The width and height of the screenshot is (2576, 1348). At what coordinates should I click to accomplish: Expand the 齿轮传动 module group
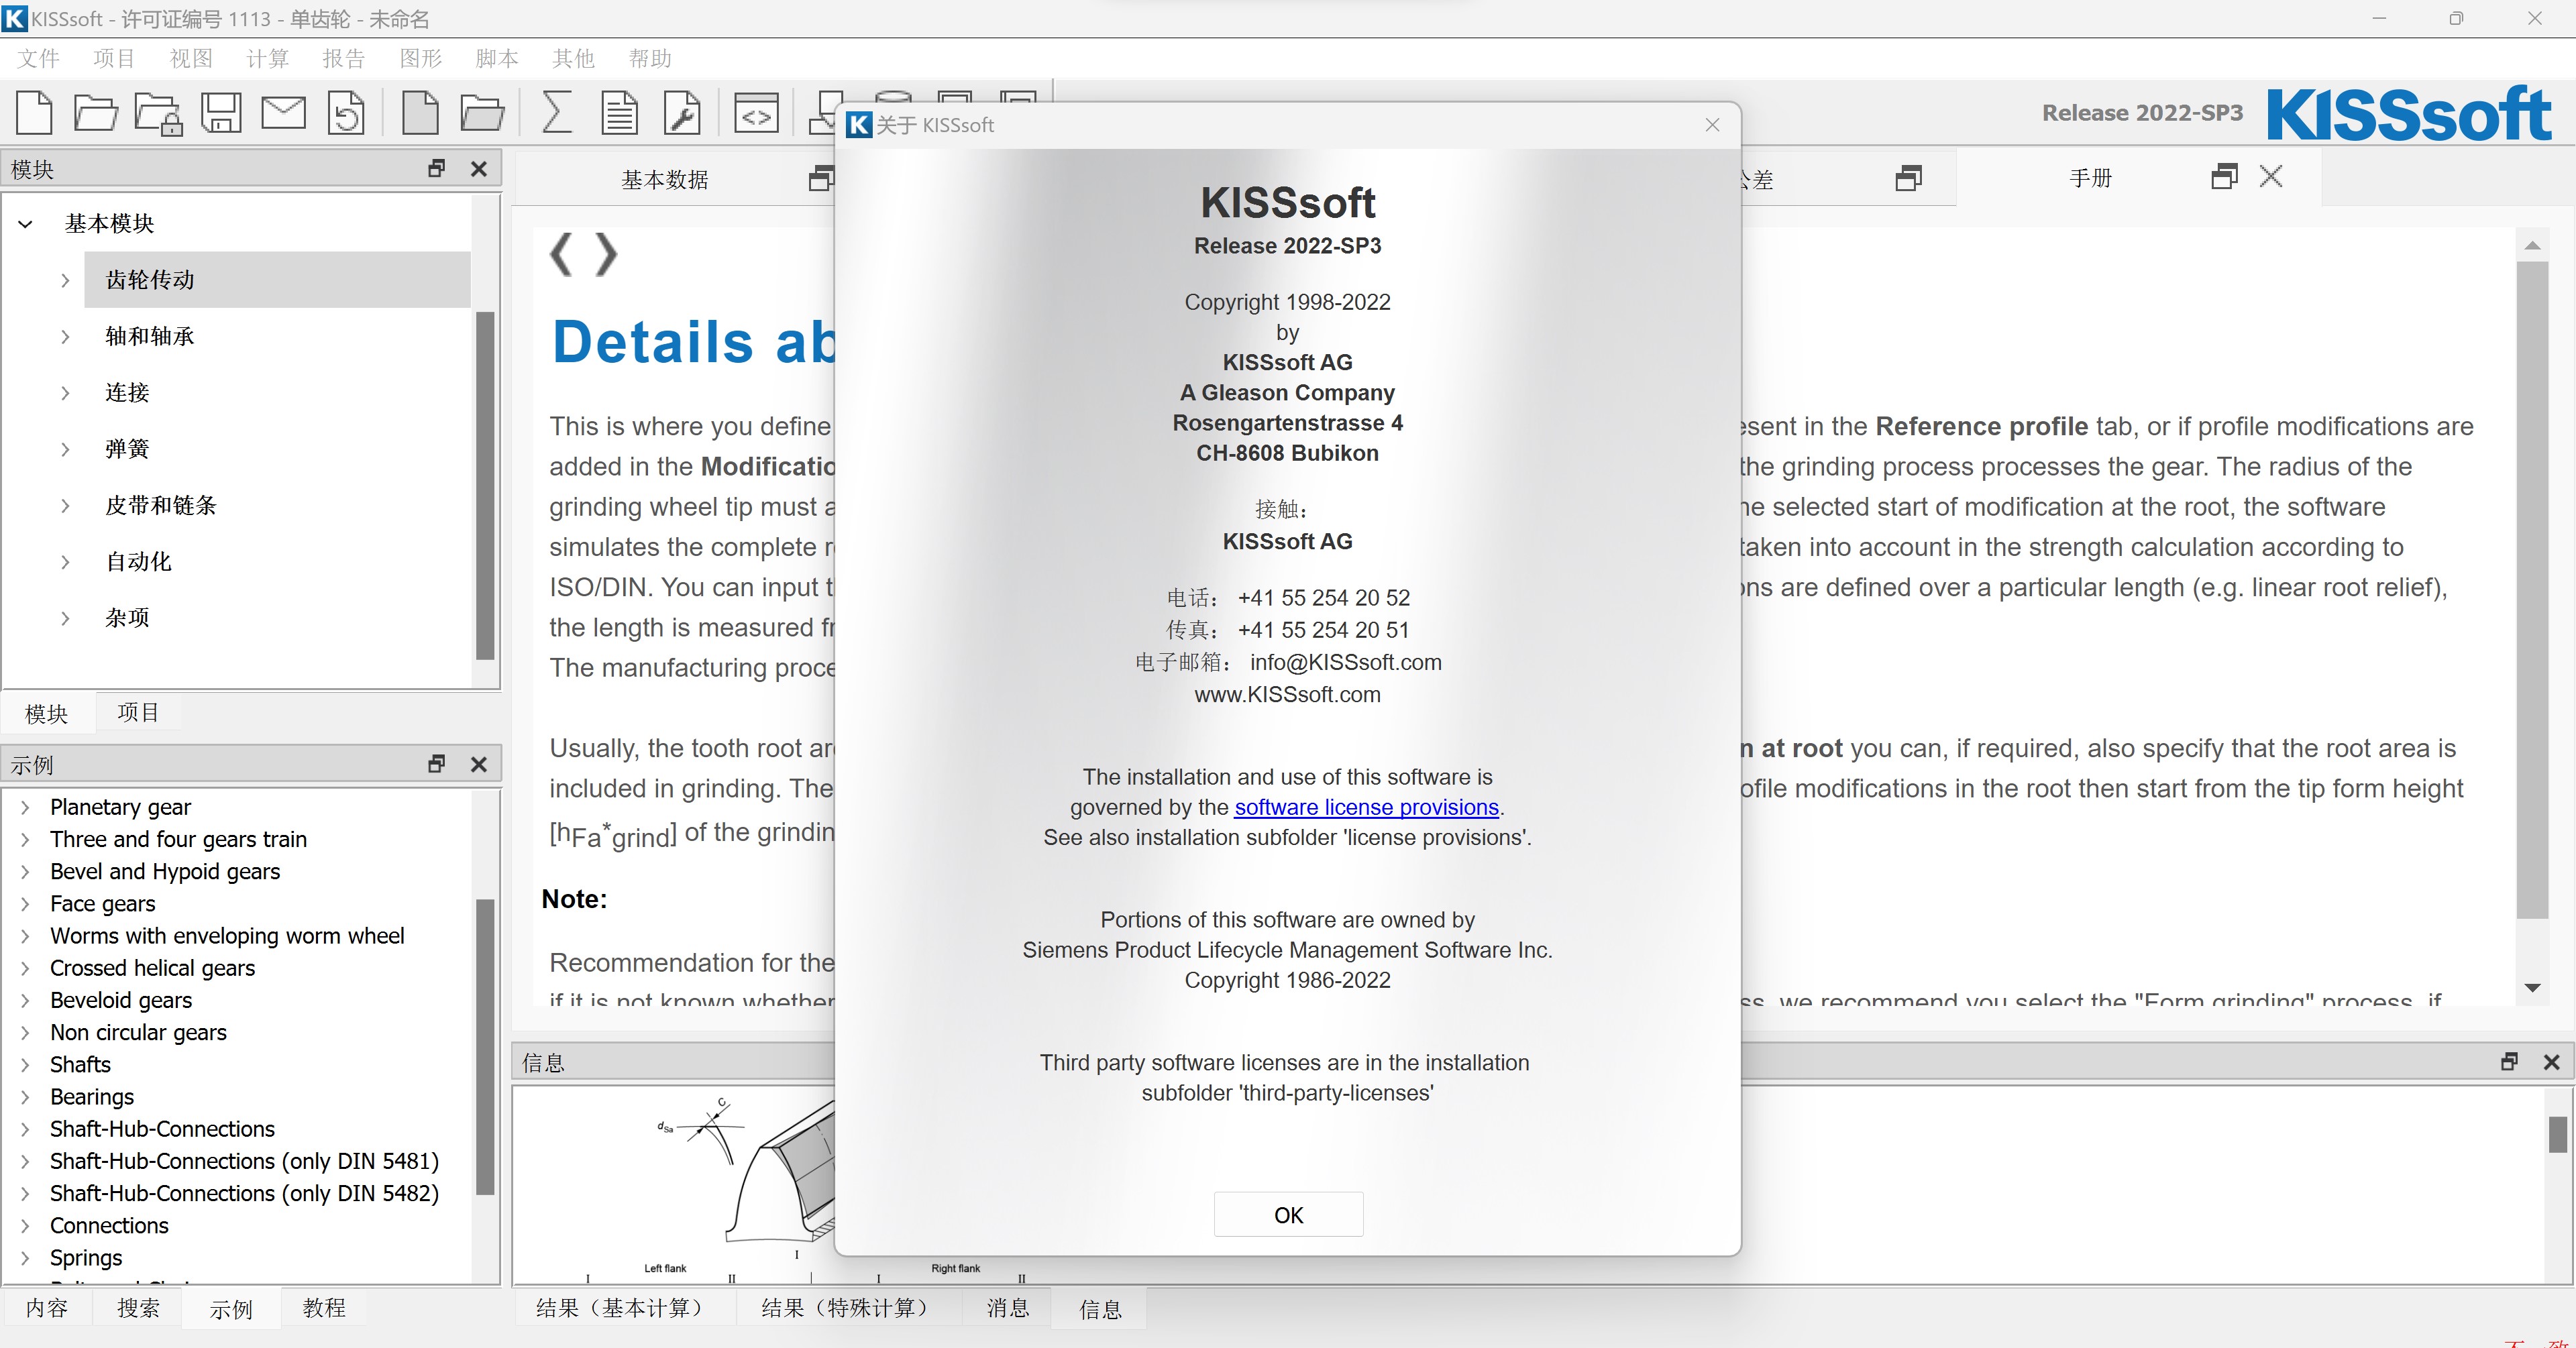point(65,280)
